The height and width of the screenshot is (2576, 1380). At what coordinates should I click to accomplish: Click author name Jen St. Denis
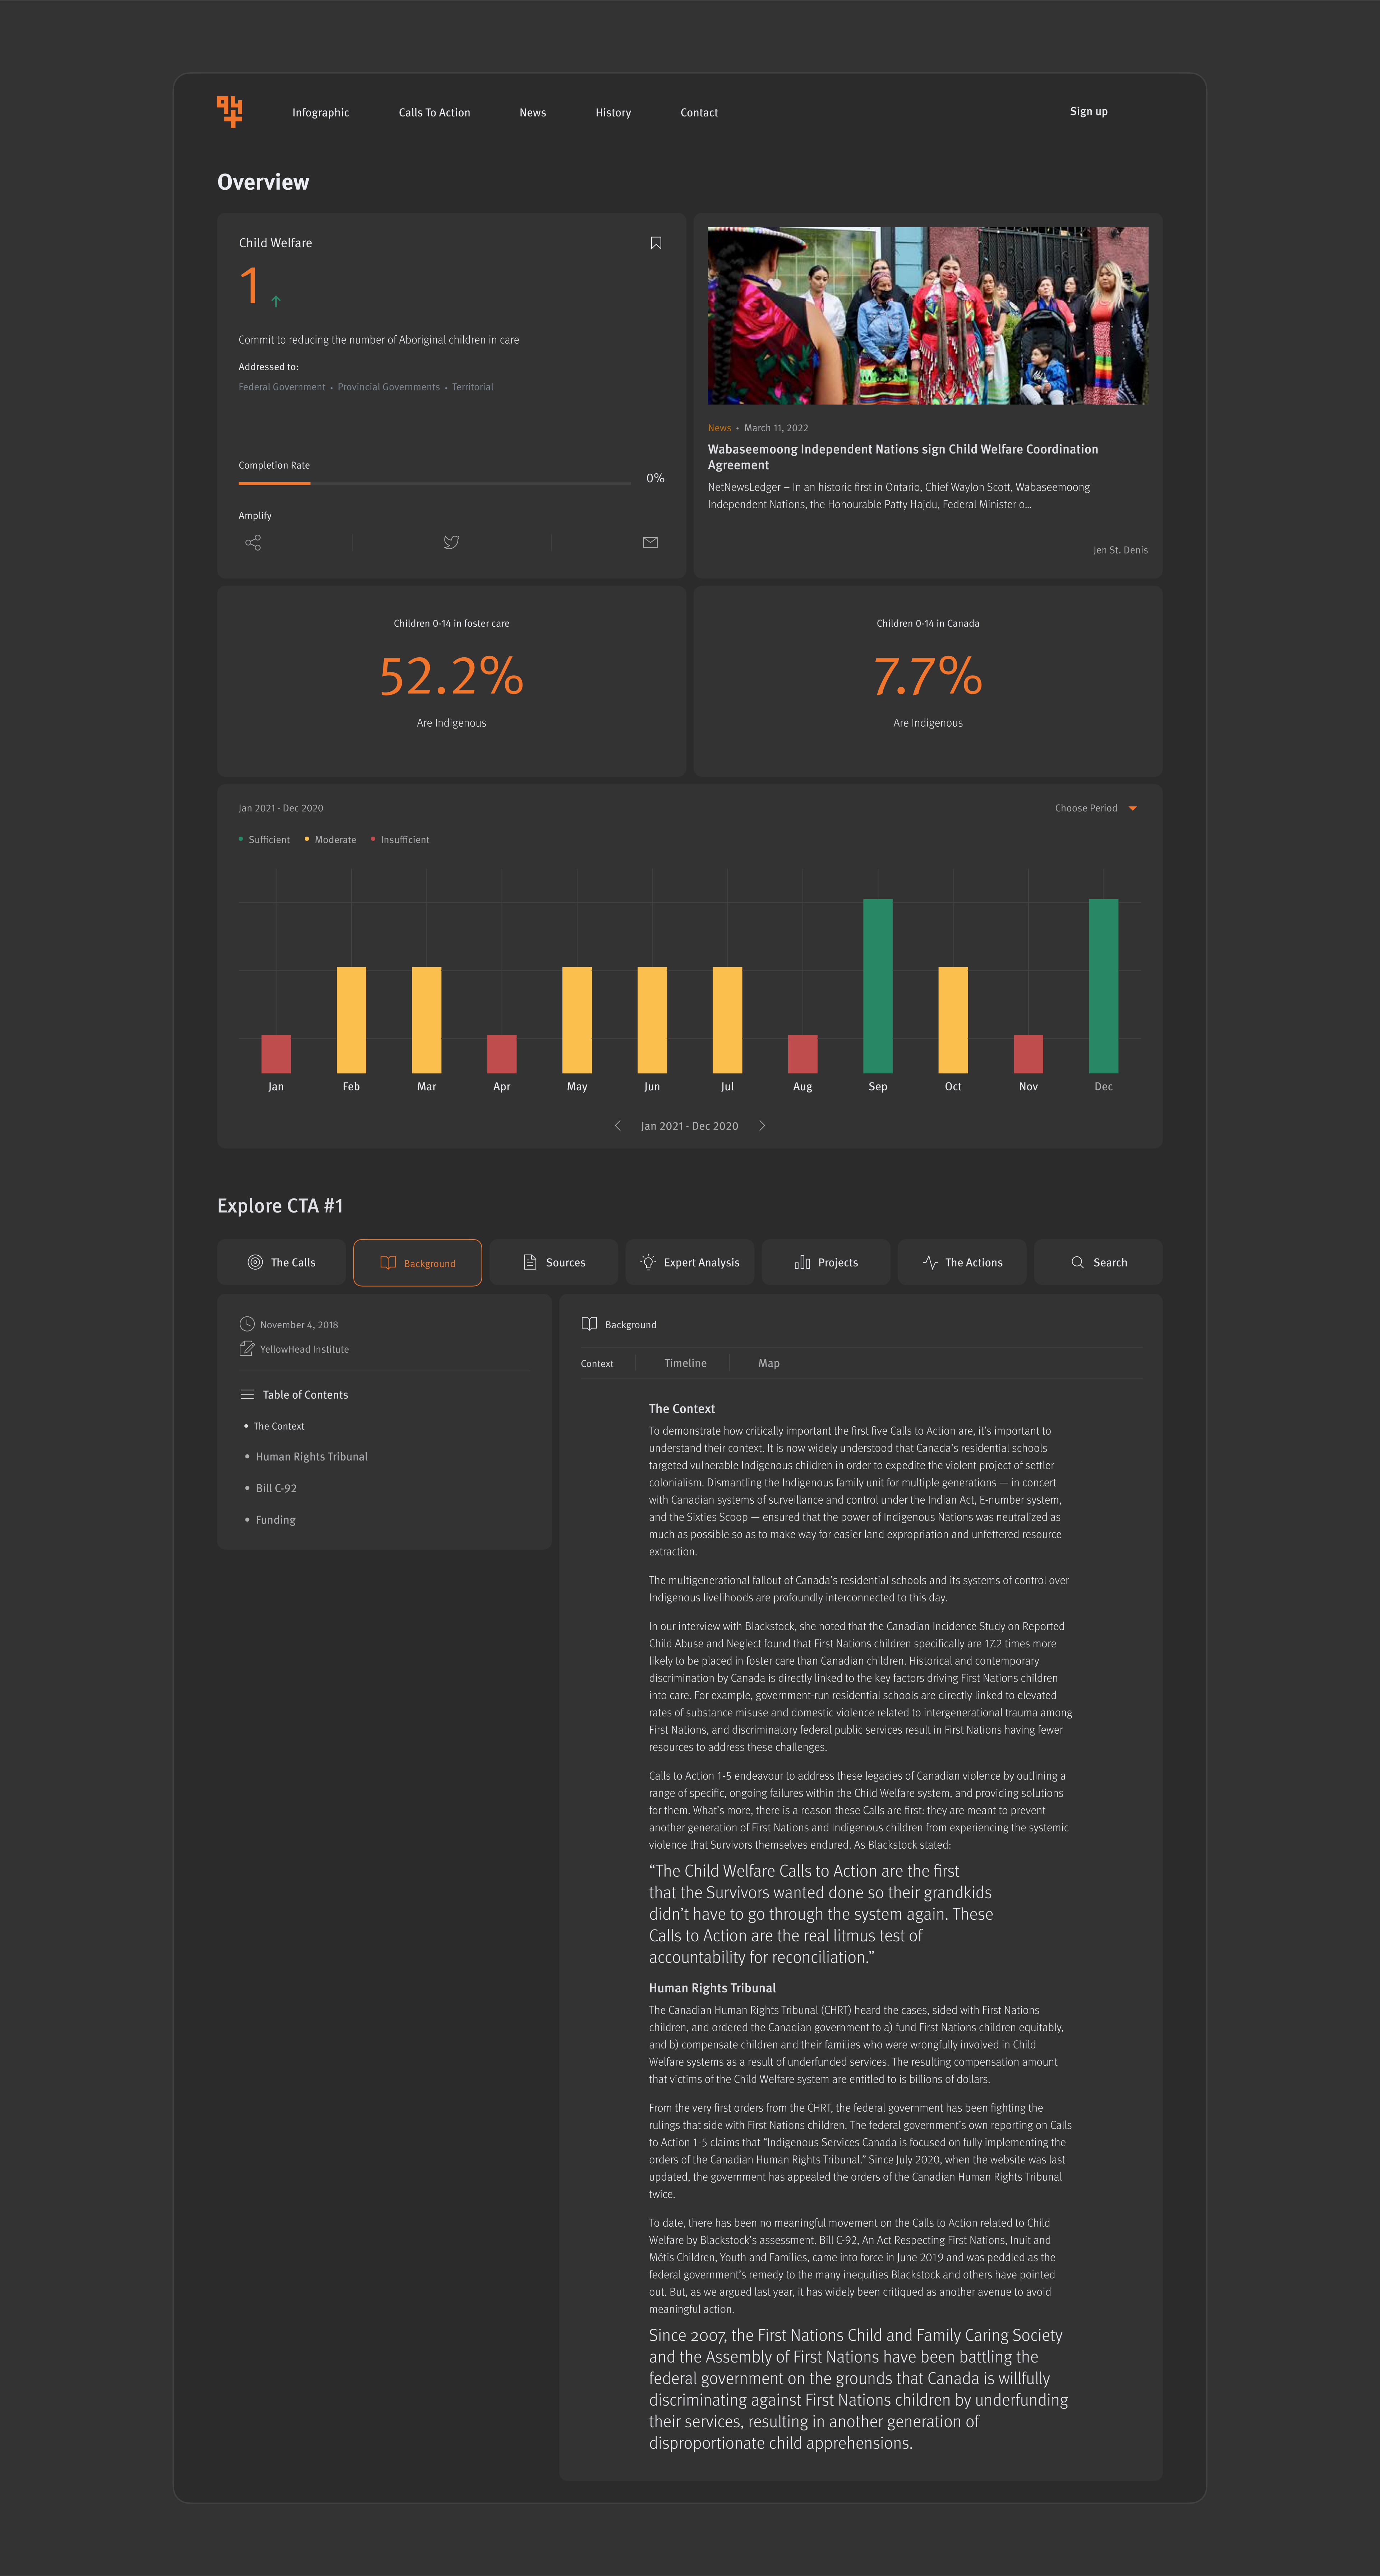coord(1120,550)
